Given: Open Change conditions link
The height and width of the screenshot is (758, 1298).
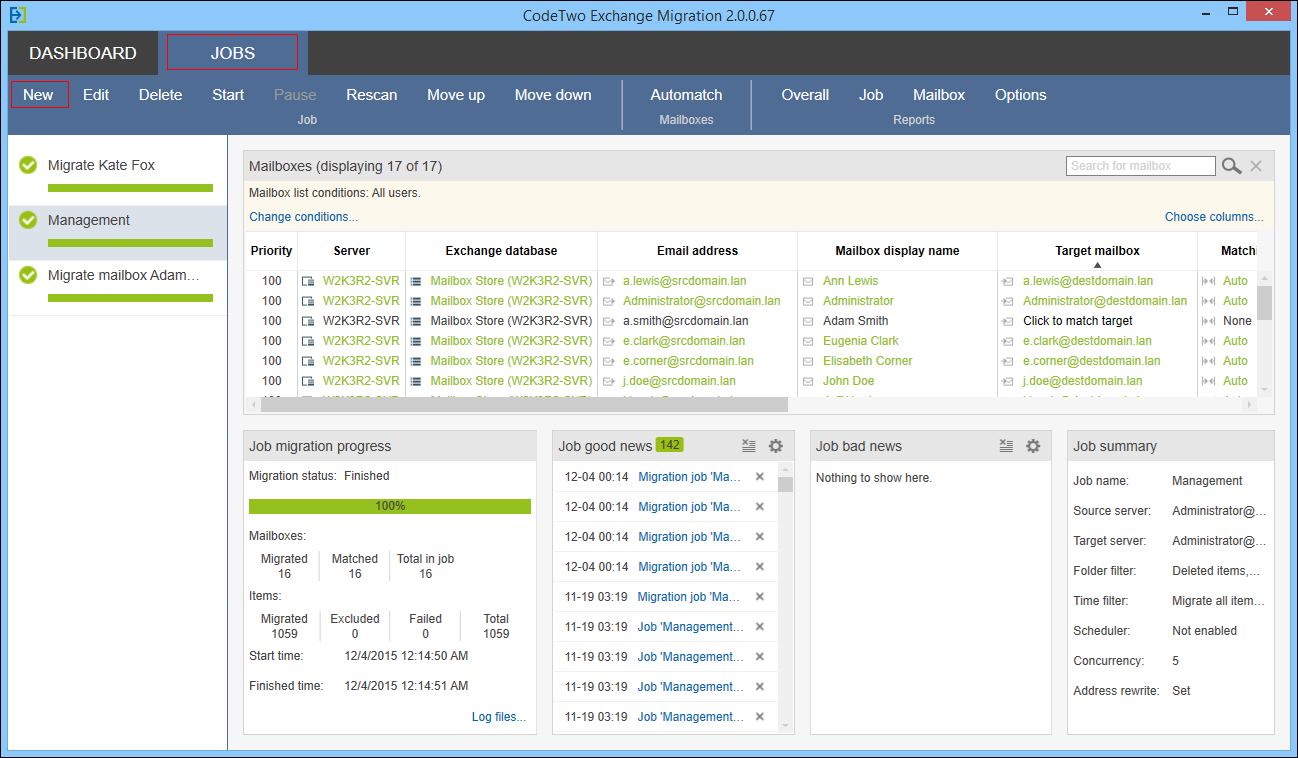Looking at the screenshot, I should (x=303, y=217).
